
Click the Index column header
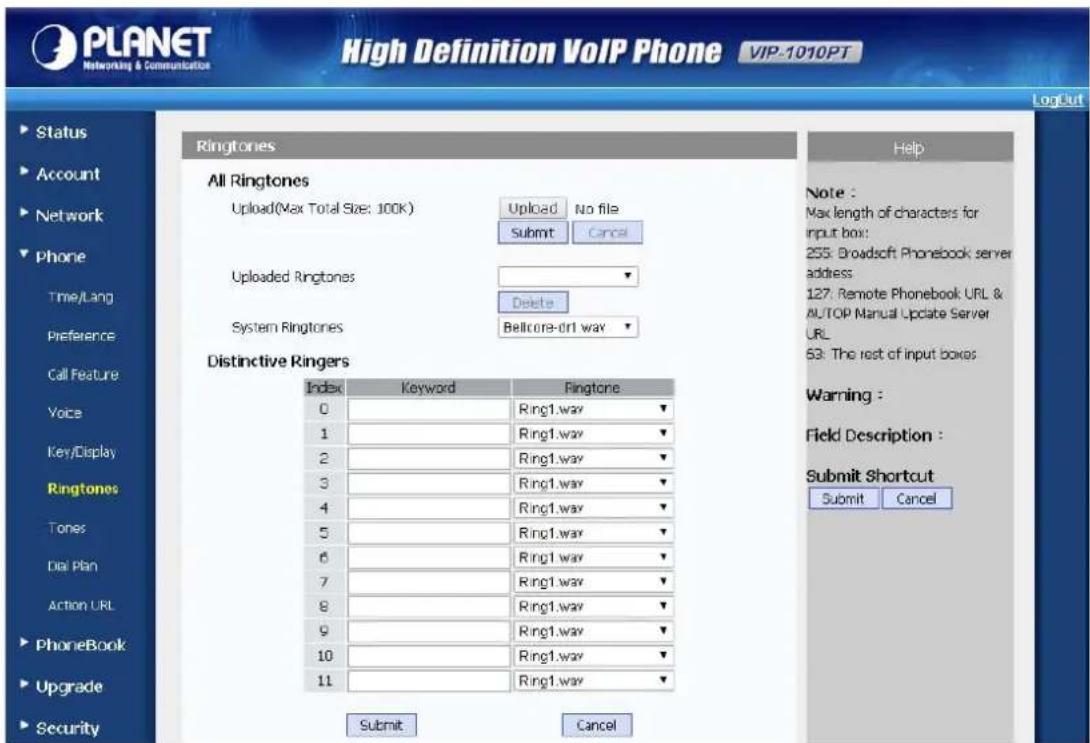pyautogui.click(x=324, y=388)
